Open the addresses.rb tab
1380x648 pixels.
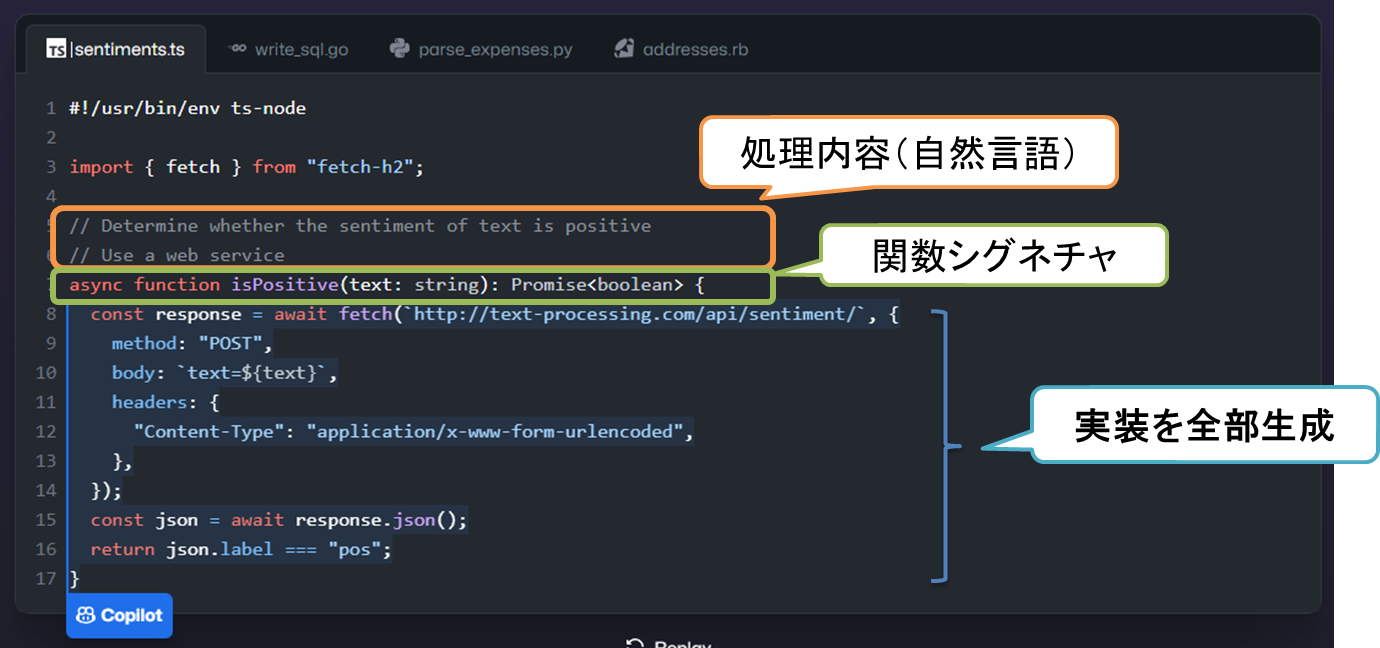click(695, 49)
